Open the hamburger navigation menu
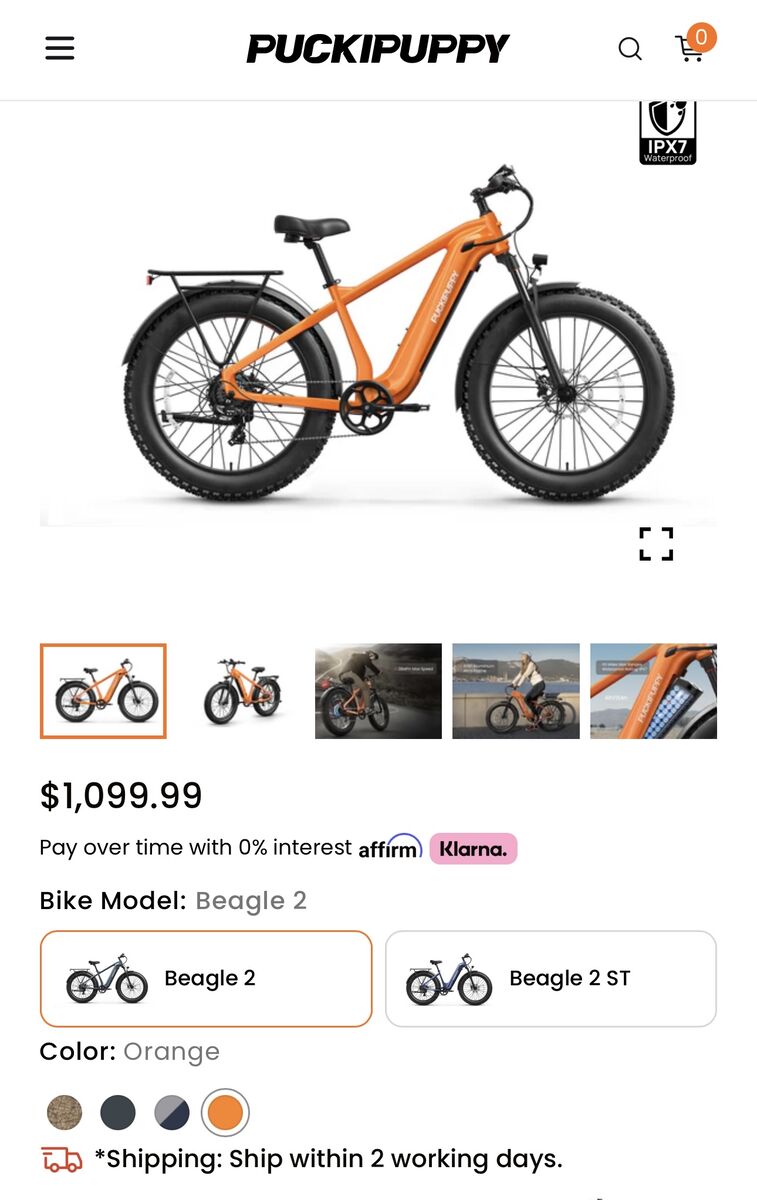 (60, 48)
